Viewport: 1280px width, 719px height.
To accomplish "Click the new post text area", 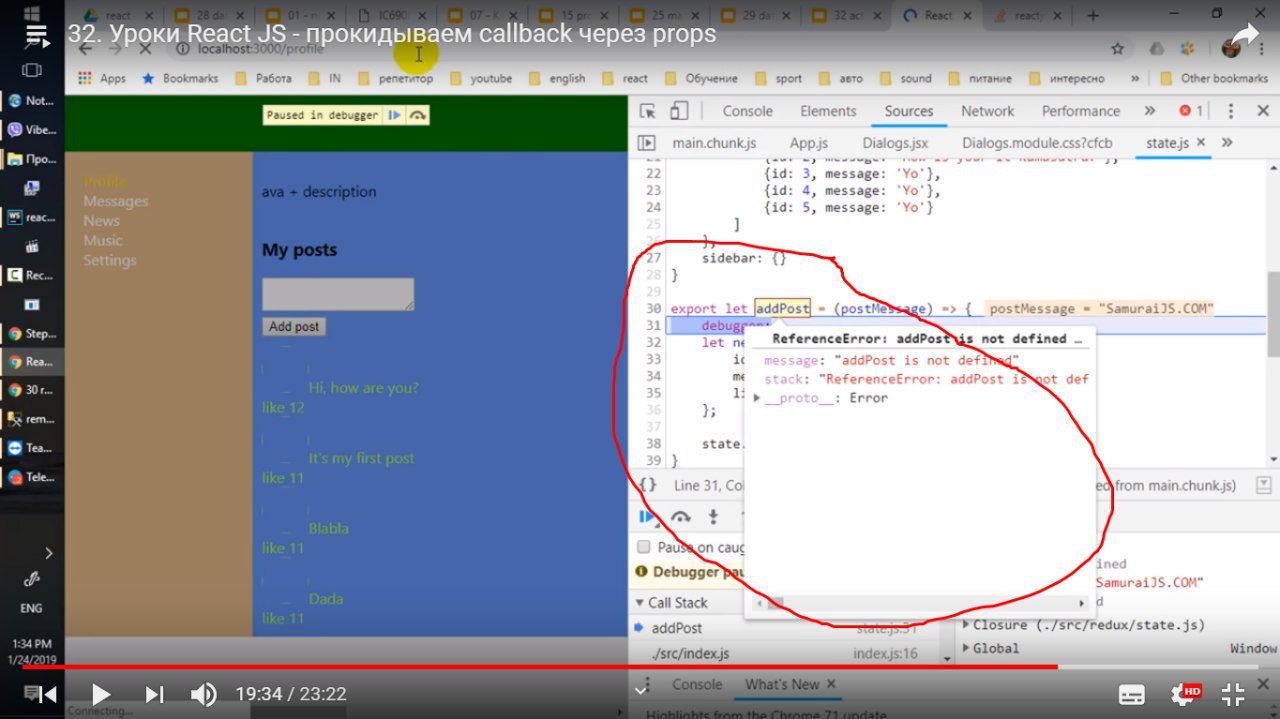I will [338, 294].
